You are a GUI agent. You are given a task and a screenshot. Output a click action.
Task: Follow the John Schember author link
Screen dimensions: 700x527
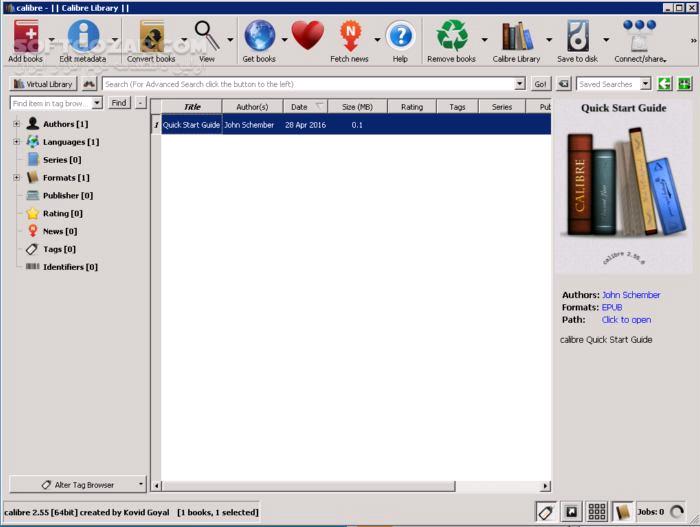click(631, 295)
